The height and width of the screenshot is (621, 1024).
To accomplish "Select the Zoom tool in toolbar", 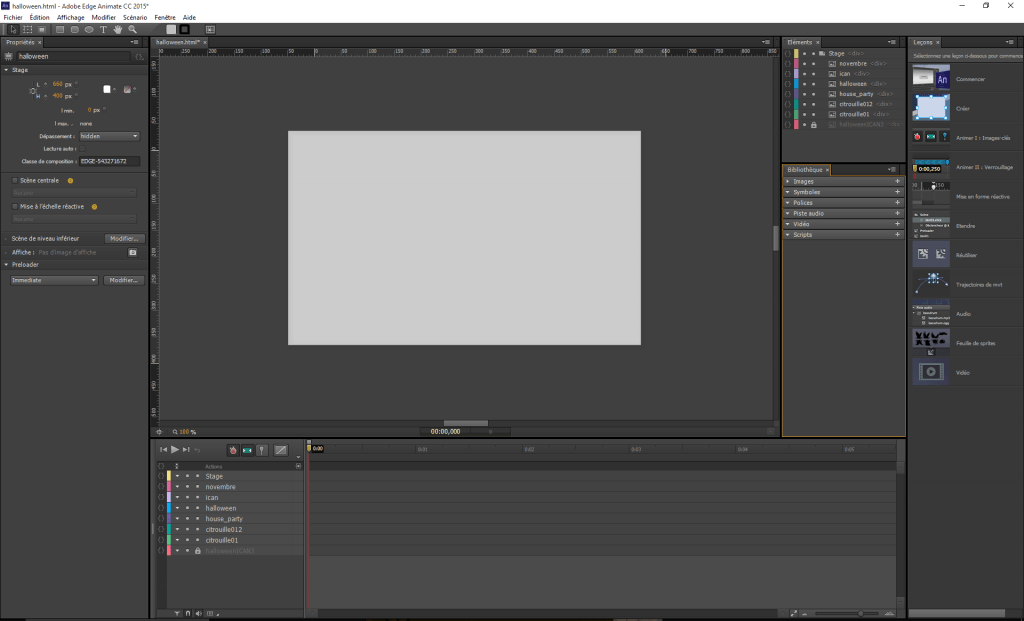I will click(x=133, y=29).
